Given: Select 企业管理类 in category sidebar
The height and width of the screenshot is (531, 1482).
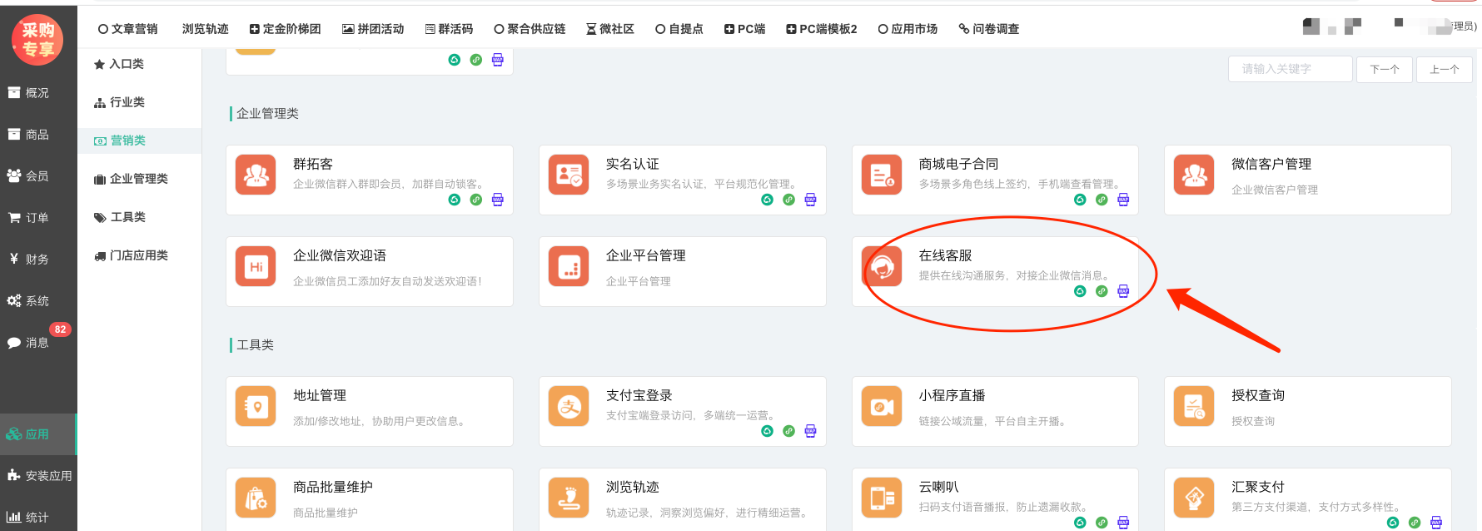Looking at the screenshot, I should click(131, 179).
